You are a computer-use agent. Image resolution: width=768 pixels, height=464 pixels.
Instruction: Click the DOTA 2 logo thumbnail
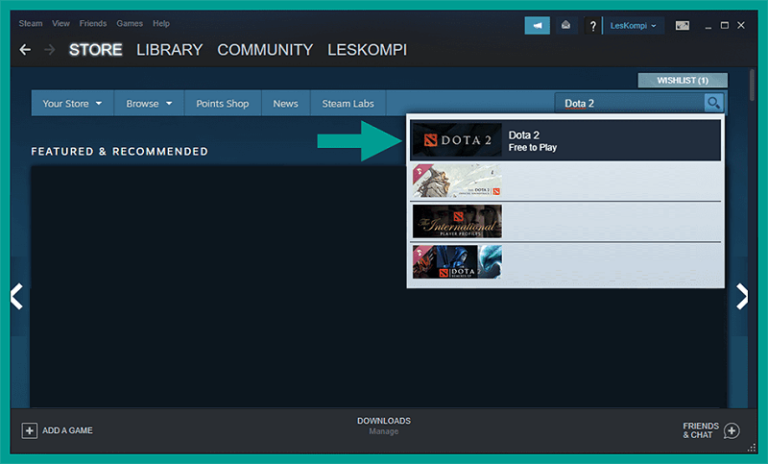point(457,140)
